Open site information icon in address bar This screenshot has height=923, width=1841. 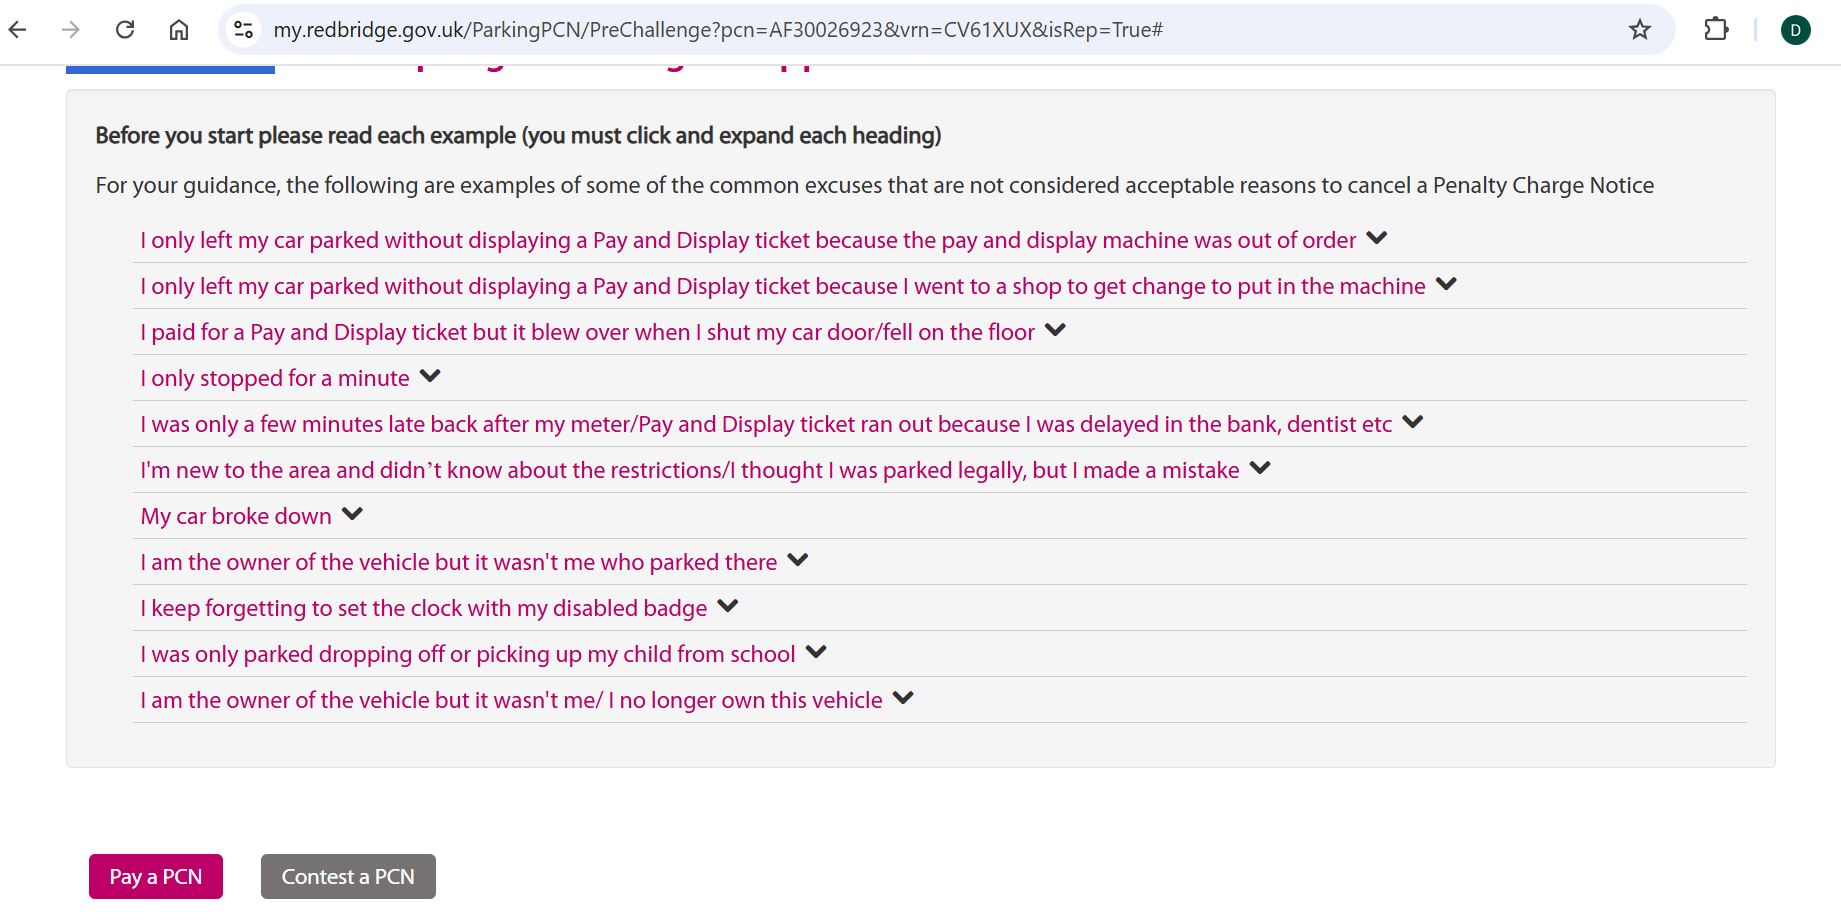(243, 30)
